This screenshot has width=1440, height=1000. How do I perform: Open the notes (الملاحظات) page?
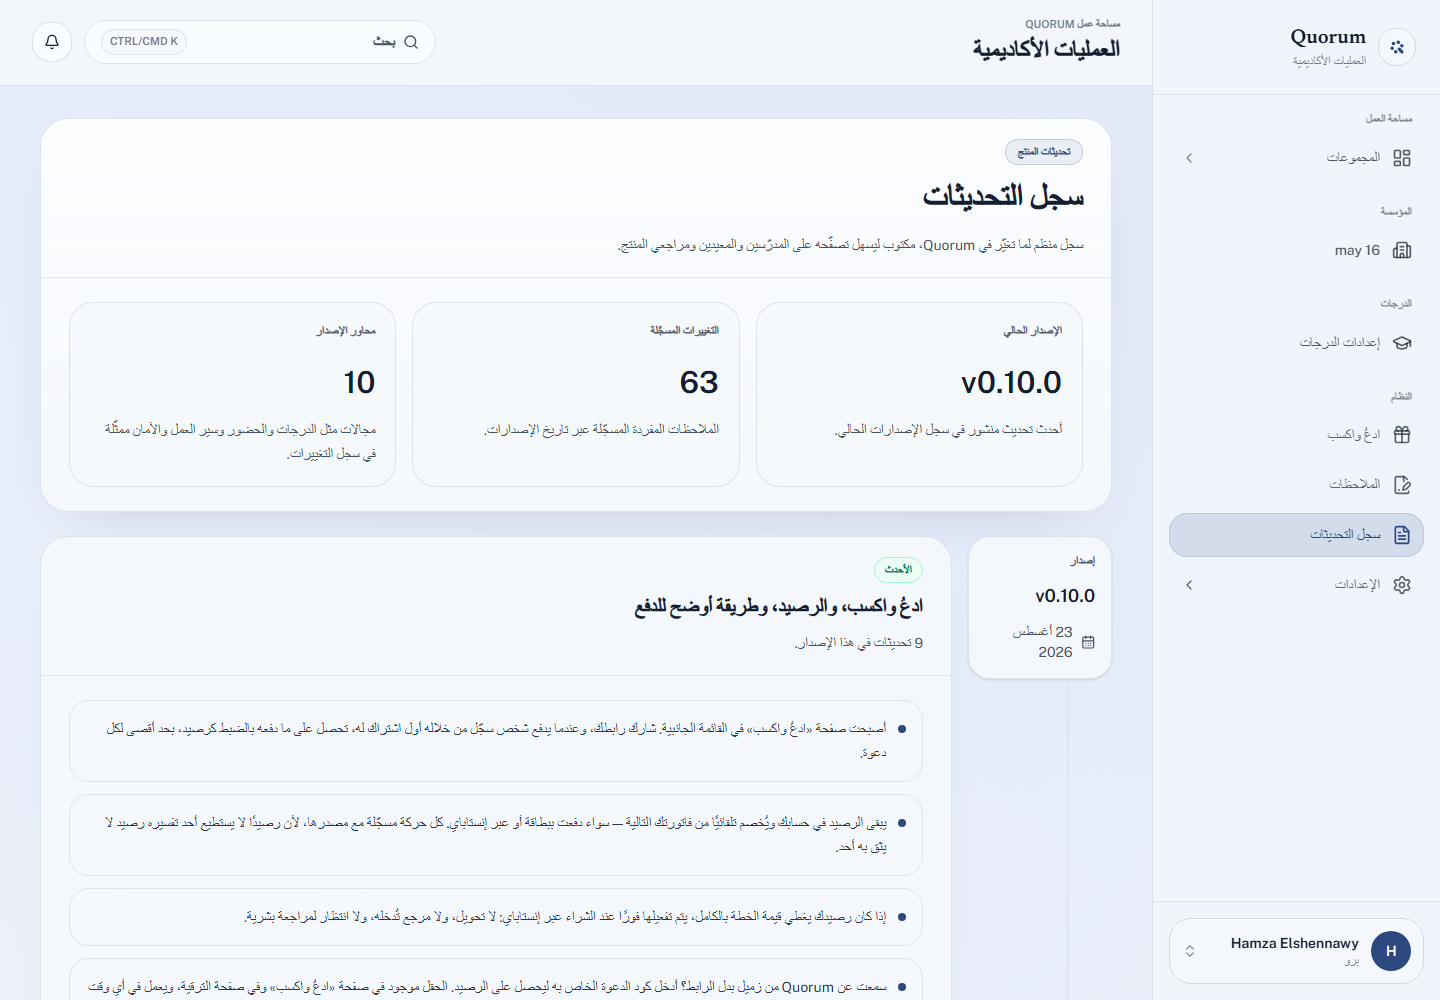point(1296,485)
